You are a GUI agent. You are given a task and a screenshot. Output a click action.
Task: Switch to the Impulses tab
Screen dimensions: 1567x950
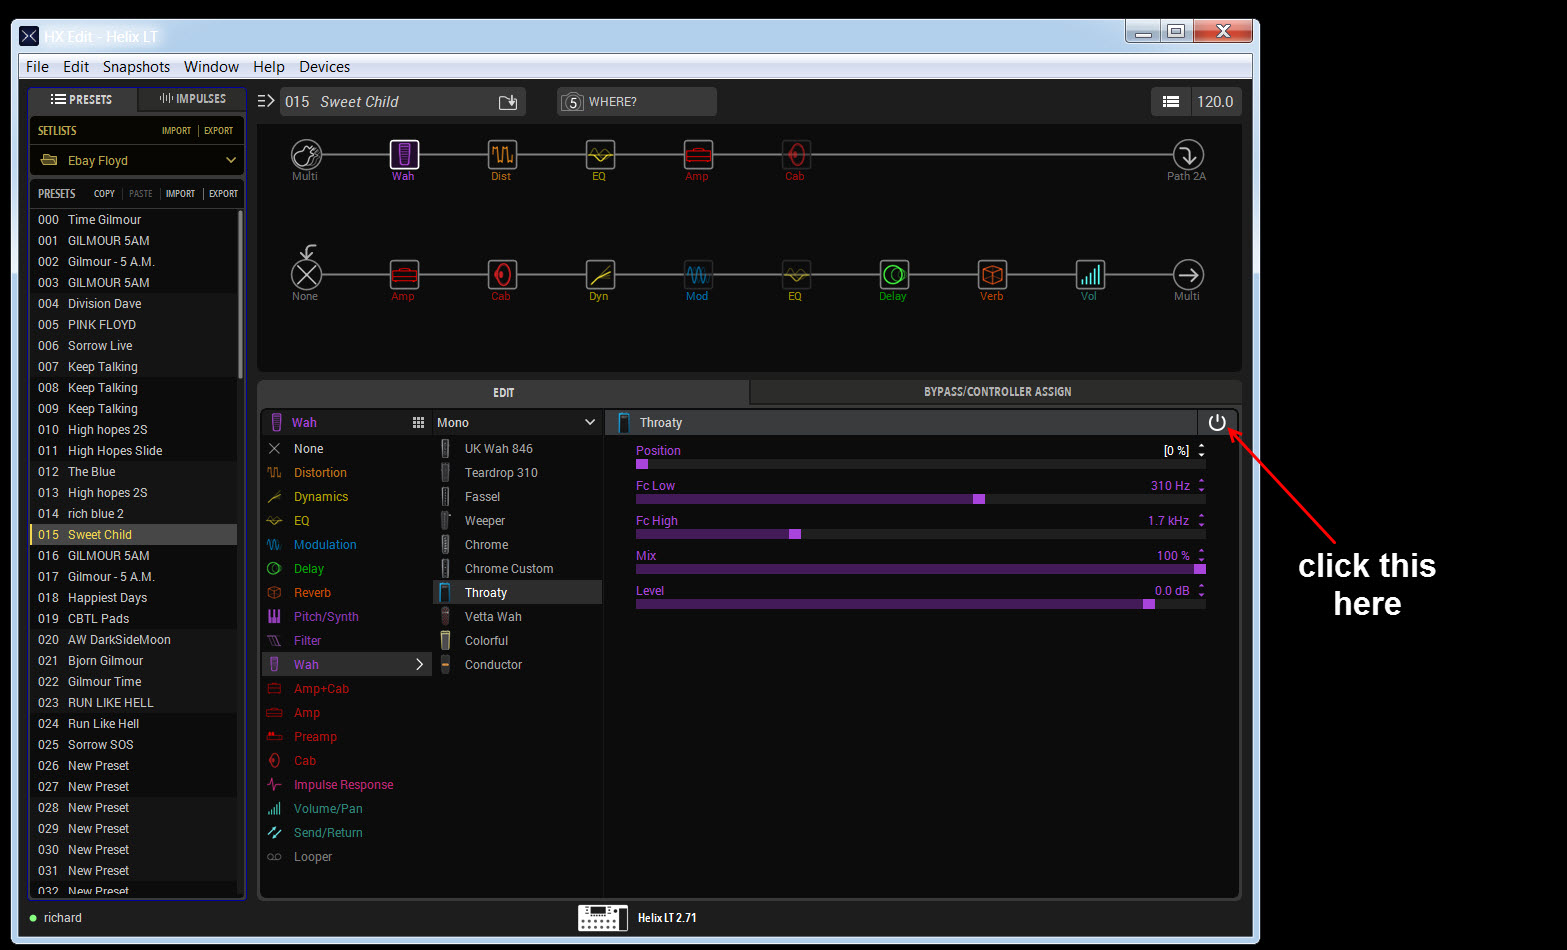[192, 99]
